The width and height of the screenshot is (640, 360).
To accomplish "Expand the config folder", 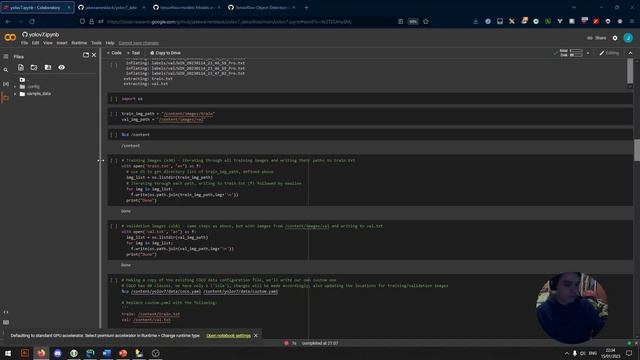I will tap(15, 87).
